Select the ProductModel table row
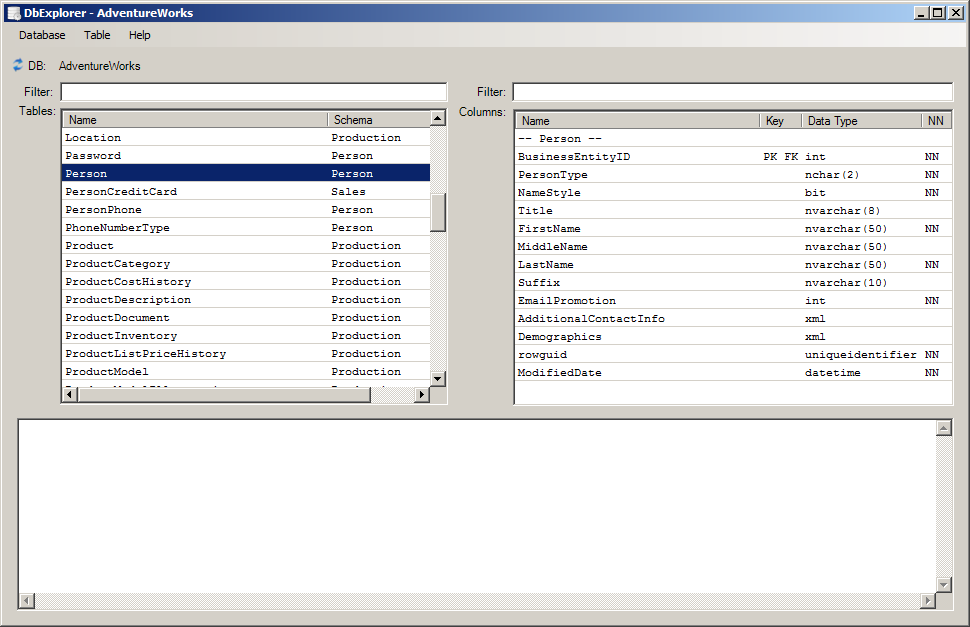The image size is (970, 627). tap(246, 370)
